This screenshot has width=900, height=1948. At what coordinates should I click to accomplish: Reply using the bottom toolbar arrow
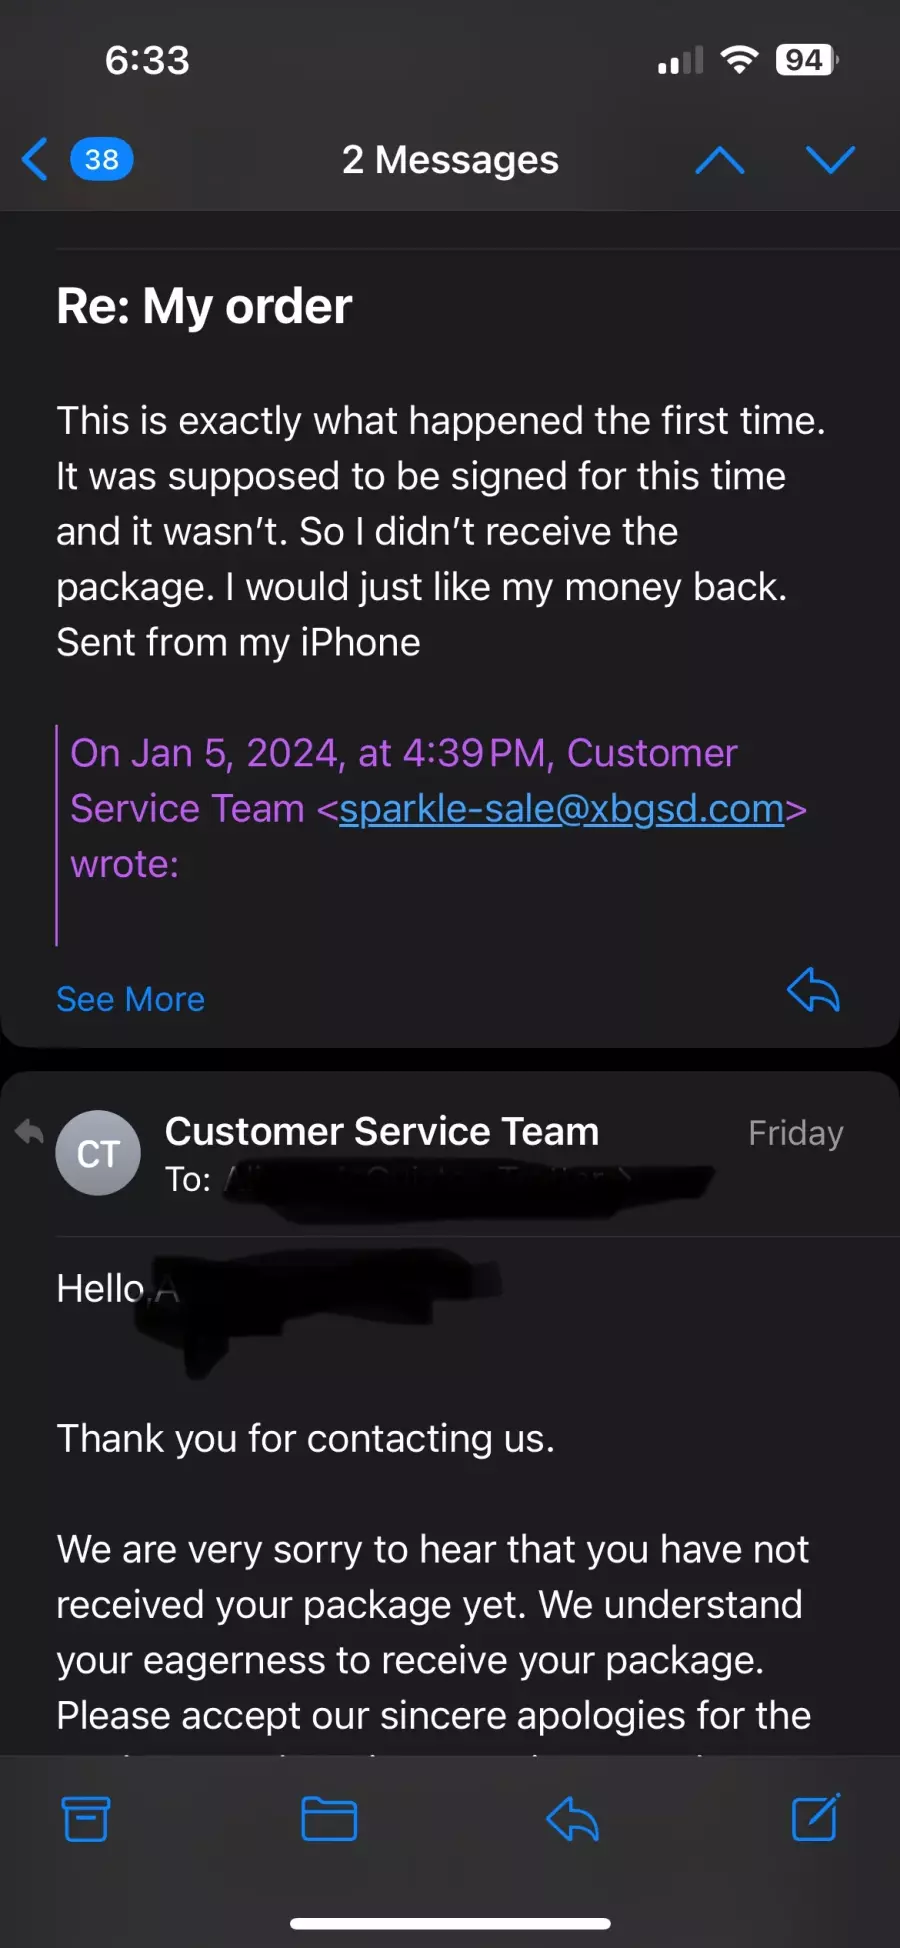point(572,1819)
